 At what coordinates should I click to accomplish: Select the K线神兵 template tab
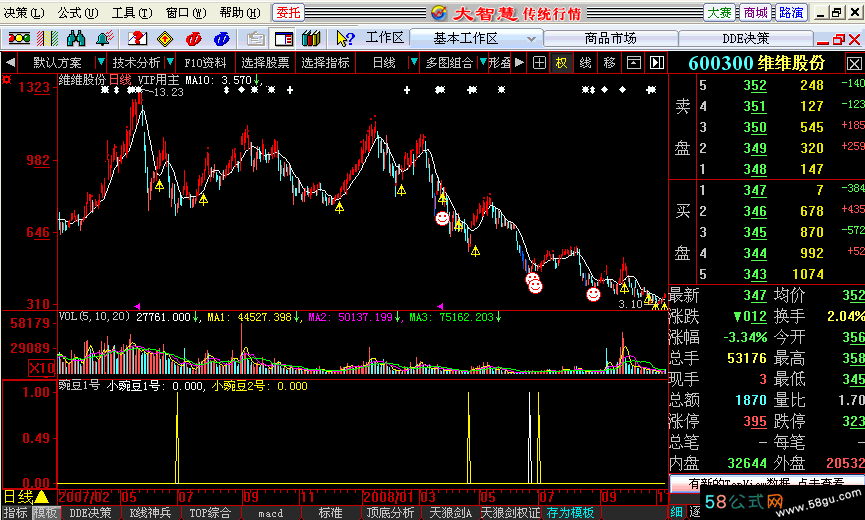click(x=150, y=513)
